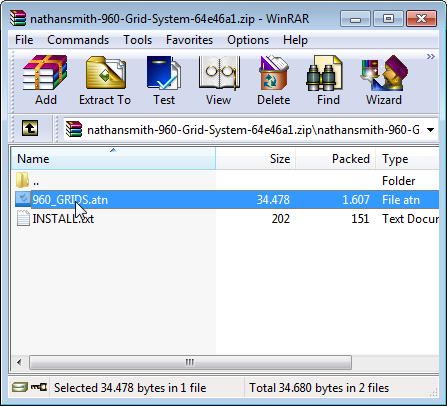
Task: Click the Folder type cell
Action: point(399,180)
